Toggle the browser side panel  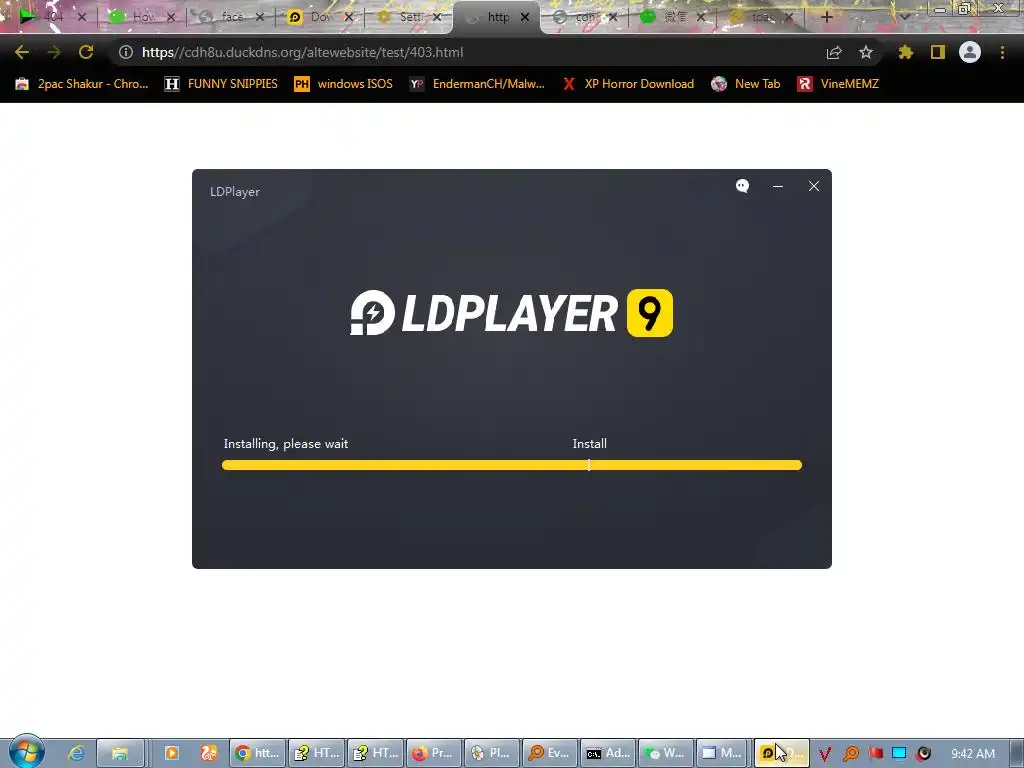coord(938,52)
